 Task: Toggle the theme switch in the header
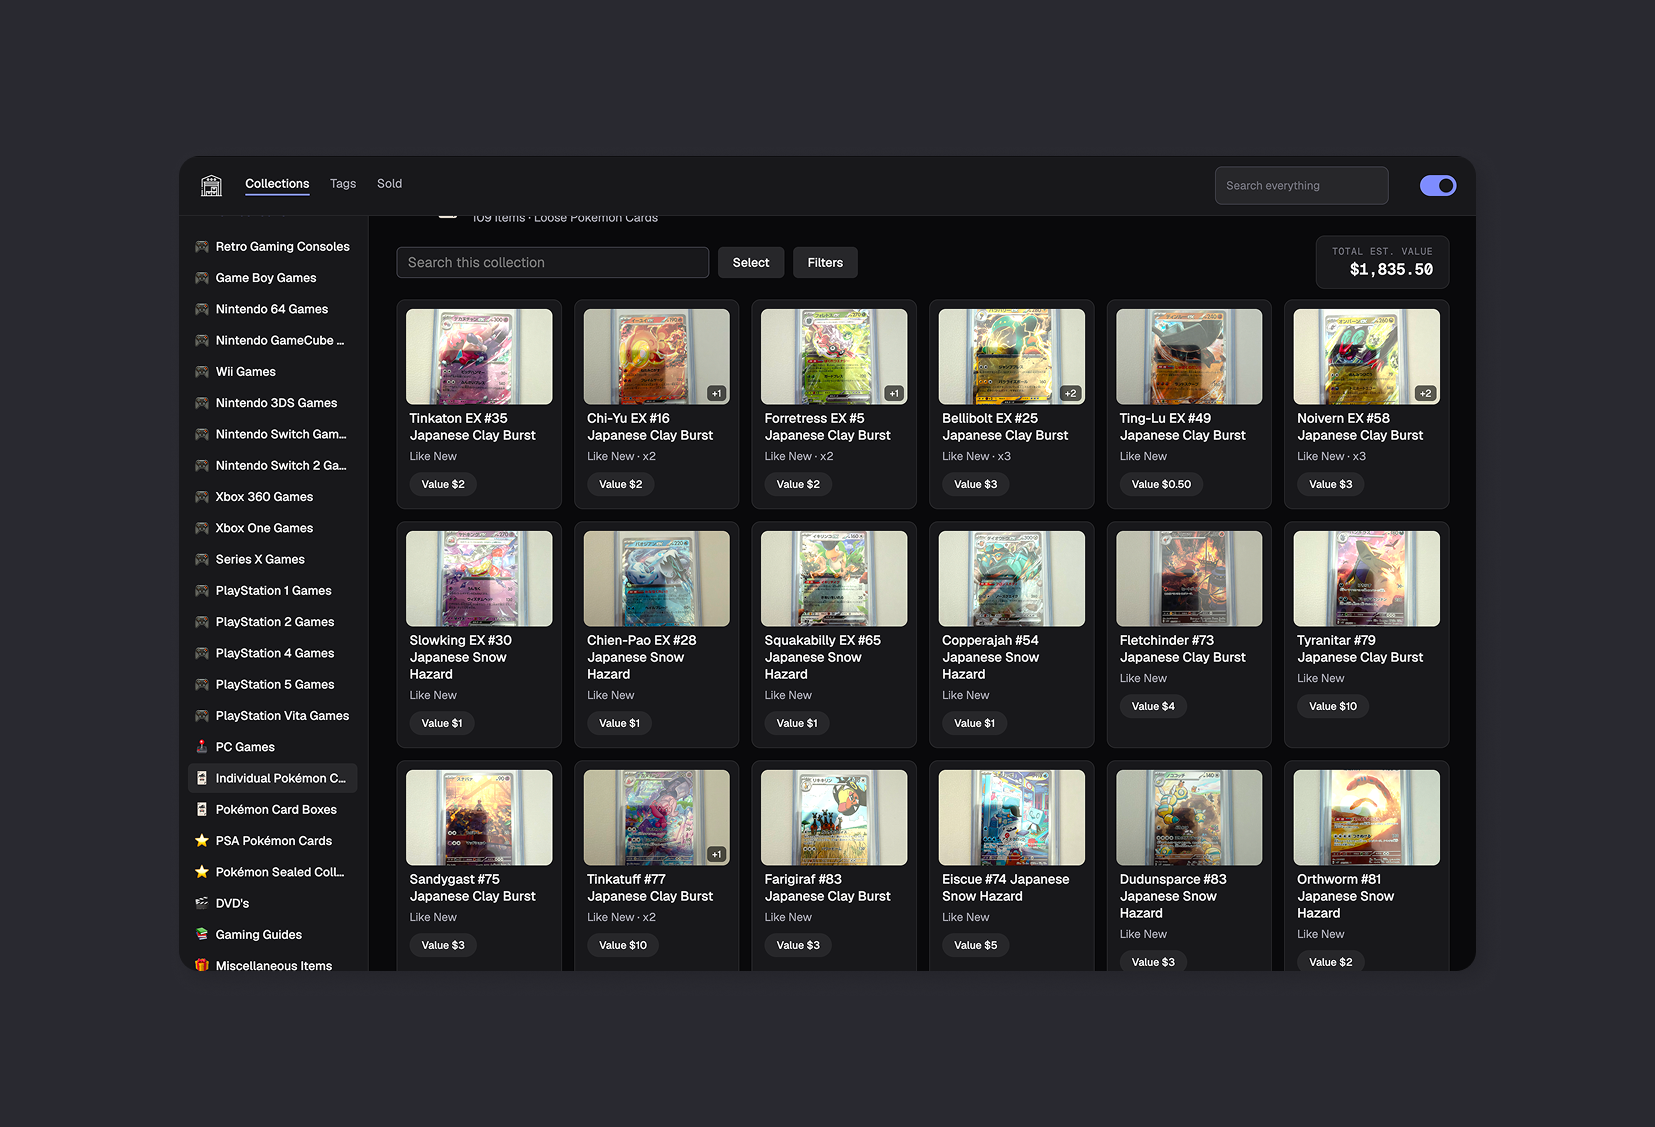tap(1438, 186)
